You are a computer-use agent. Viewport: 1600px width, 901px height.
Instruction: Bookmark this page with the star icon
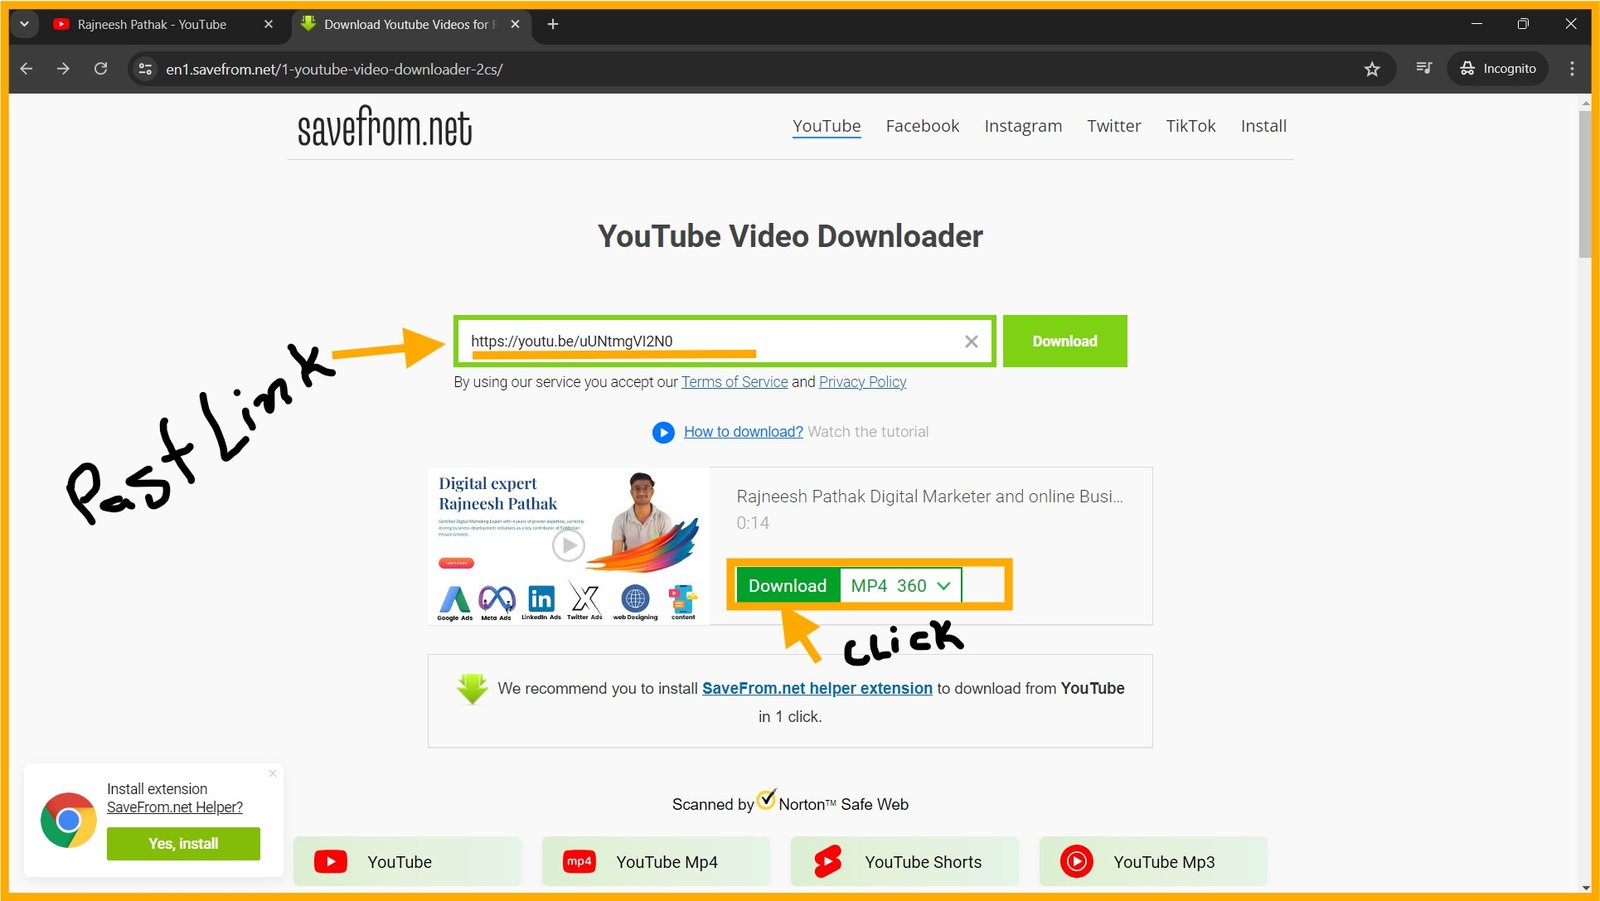tap(1372, 69)
